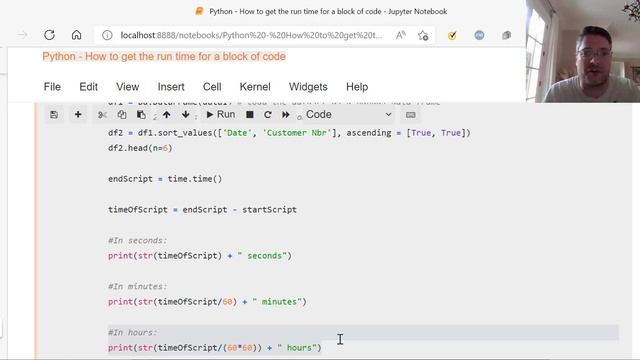The image size is (640, 360).
Task: Open the command palette keyboard icon
Action: coord(411,115)
